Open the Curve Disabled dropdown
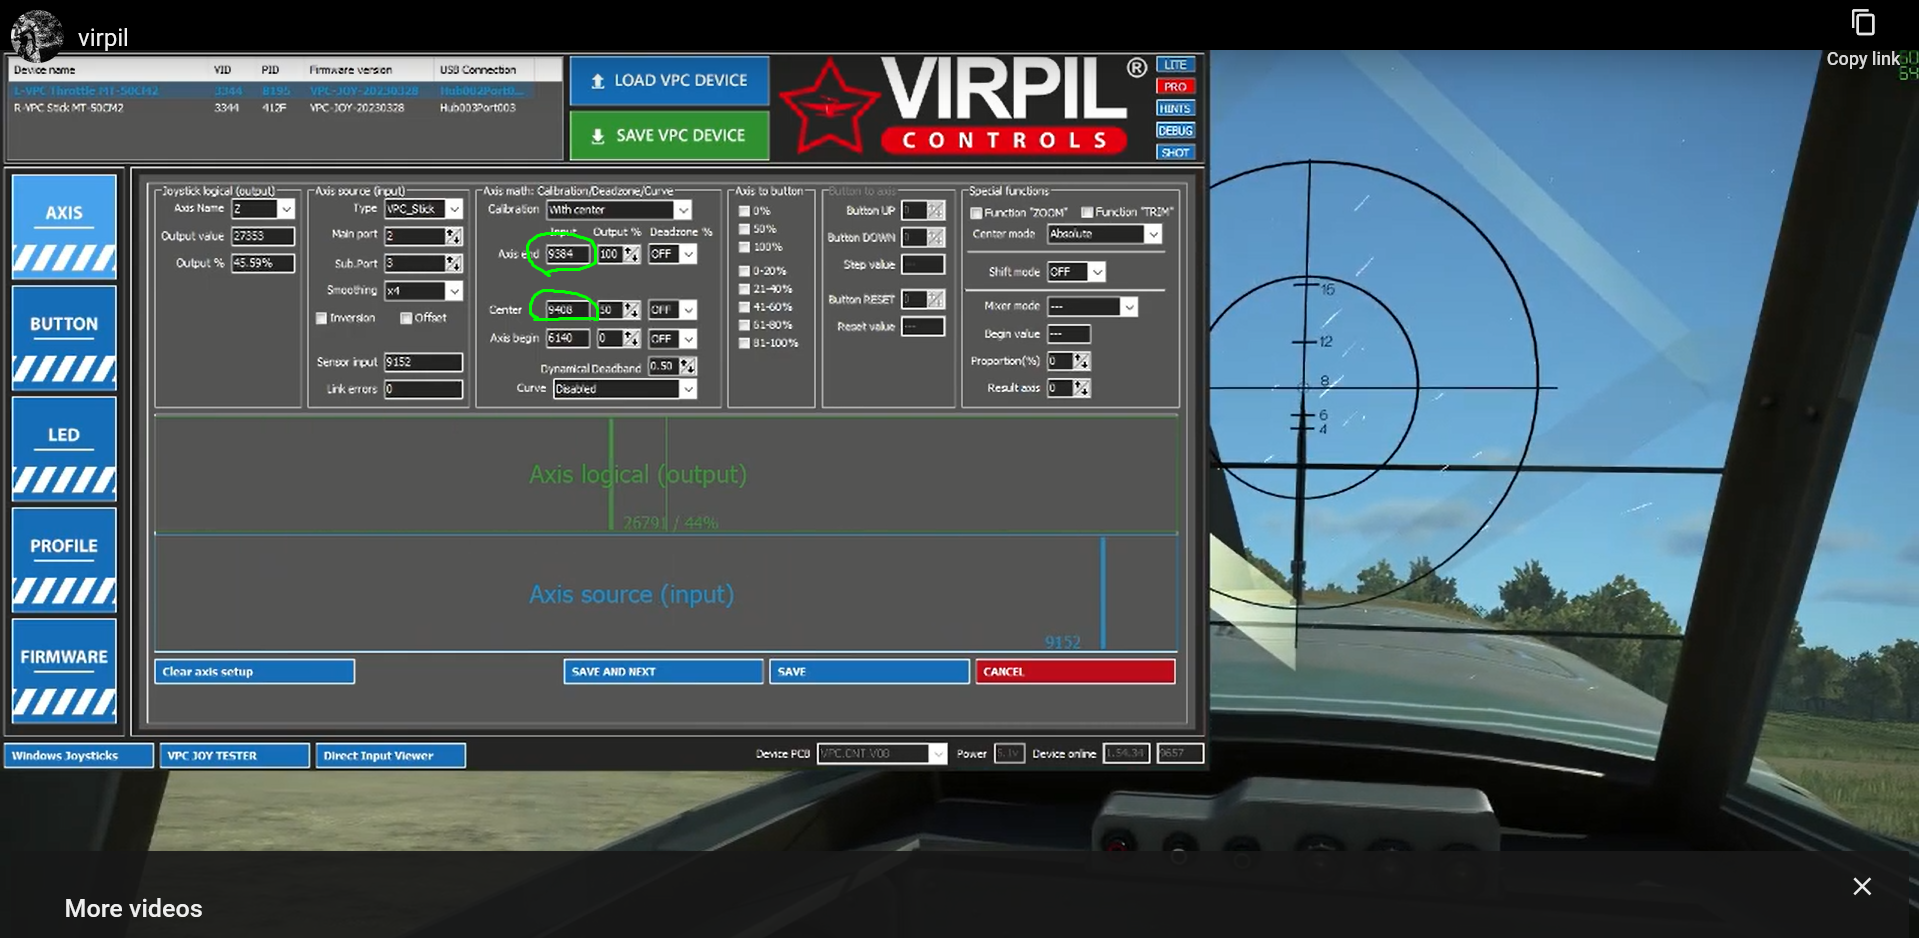 [x=625, y=389]
